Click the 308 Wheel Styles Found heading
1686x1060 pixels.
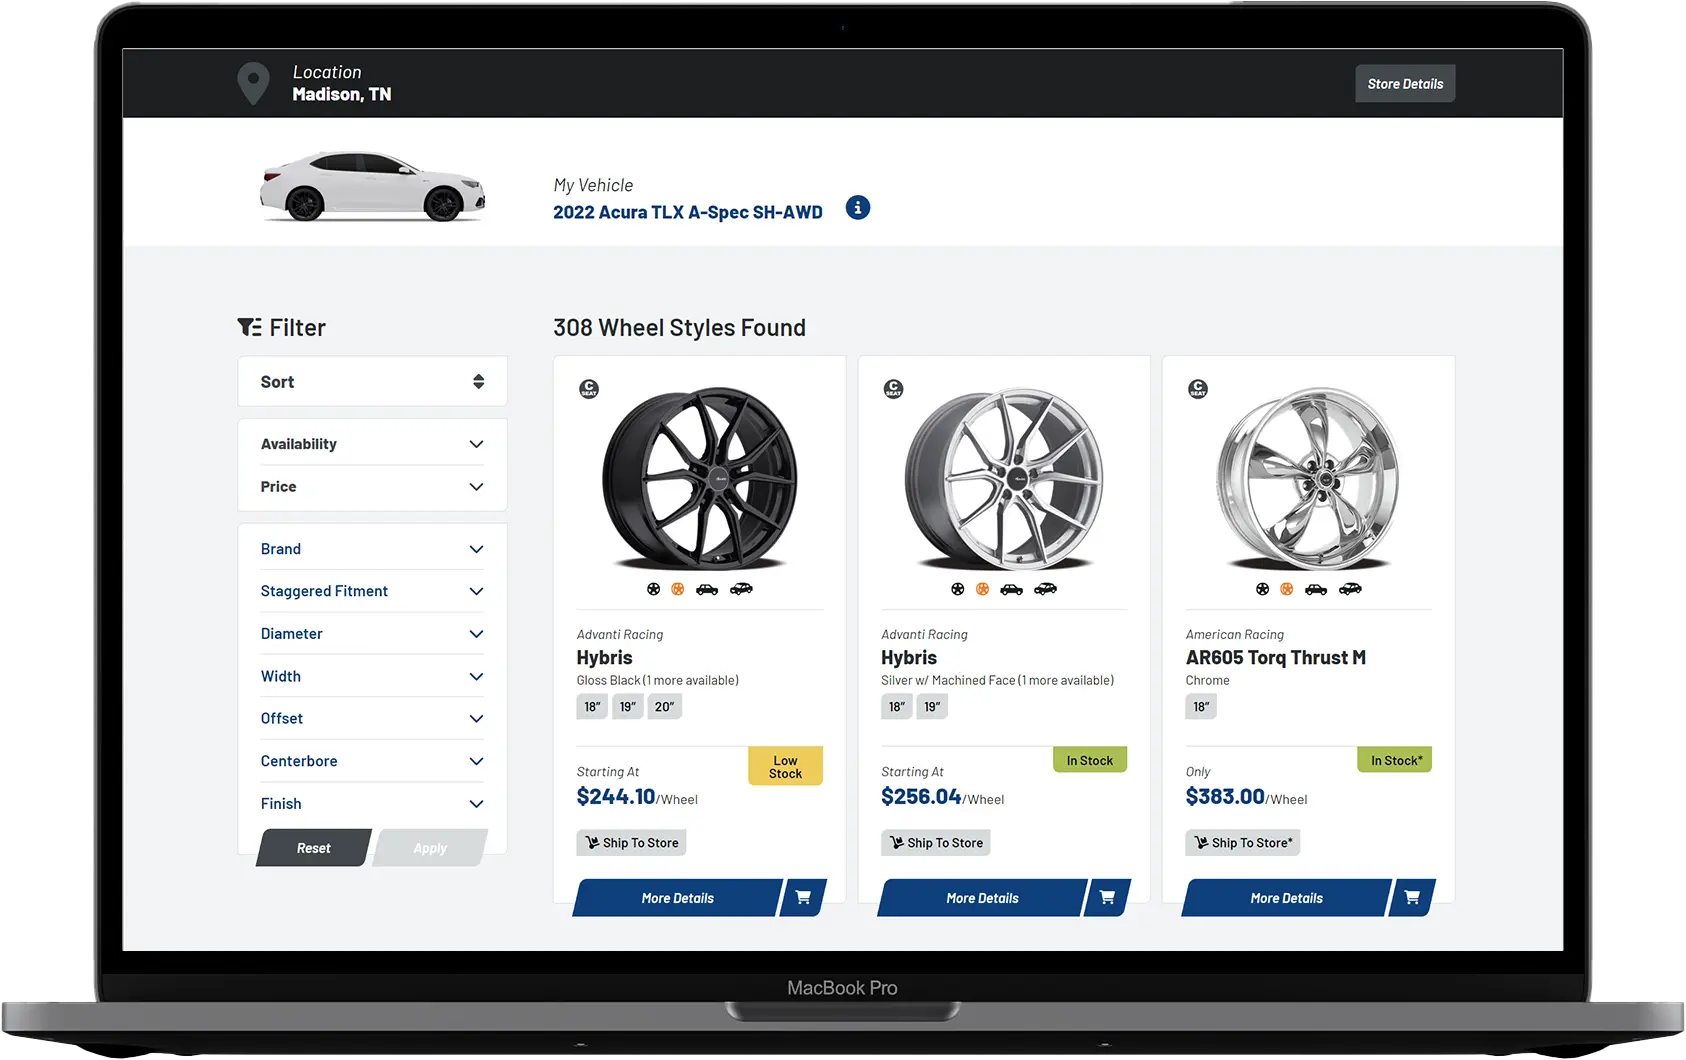coord(679,328)
